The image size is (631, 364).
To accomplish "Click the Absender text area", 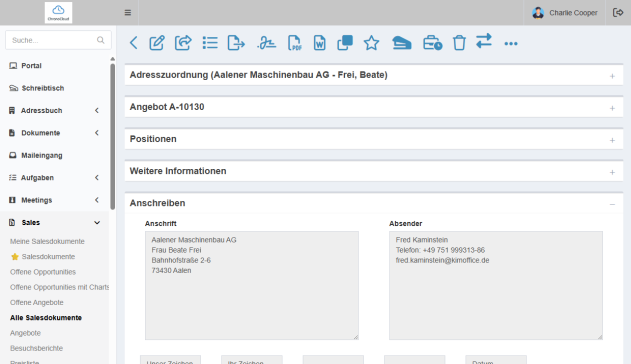I will click(x=496, y=285).
